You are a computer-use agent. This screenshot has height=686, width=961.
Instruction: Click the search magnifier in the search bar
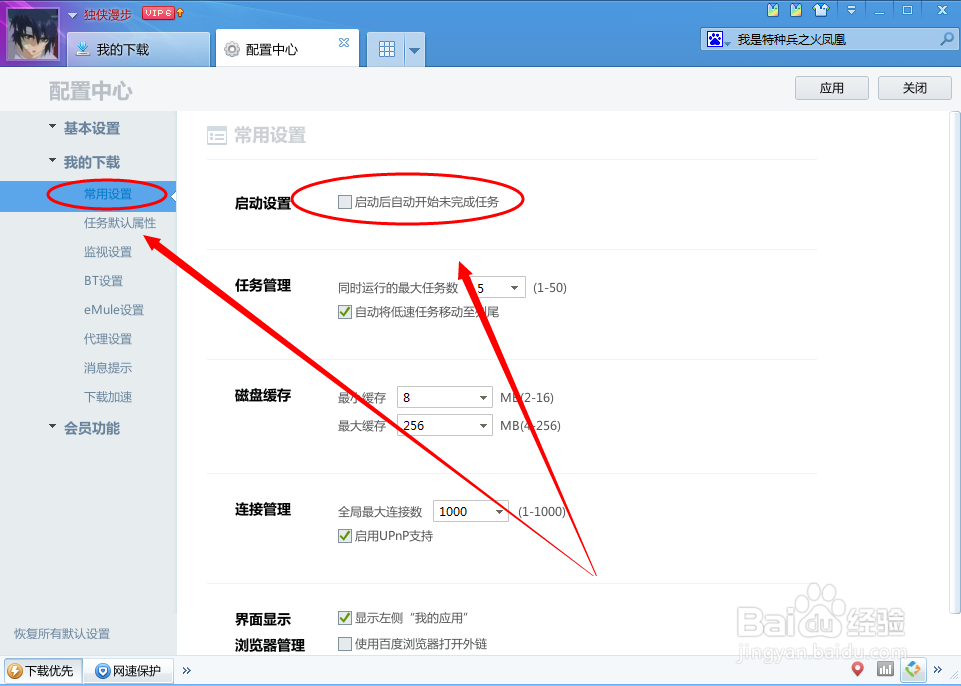point(945,38)
